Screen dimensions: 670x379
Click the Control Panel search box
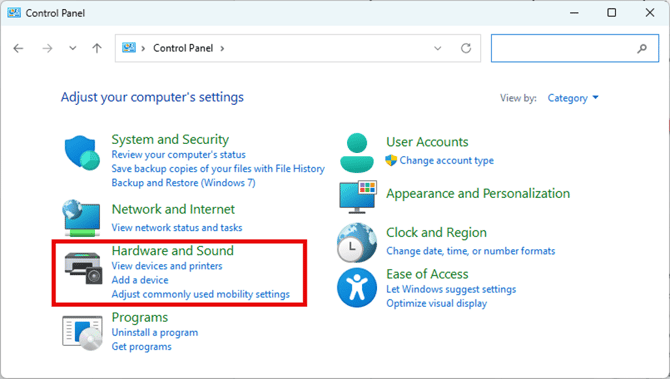coord(575,48)
